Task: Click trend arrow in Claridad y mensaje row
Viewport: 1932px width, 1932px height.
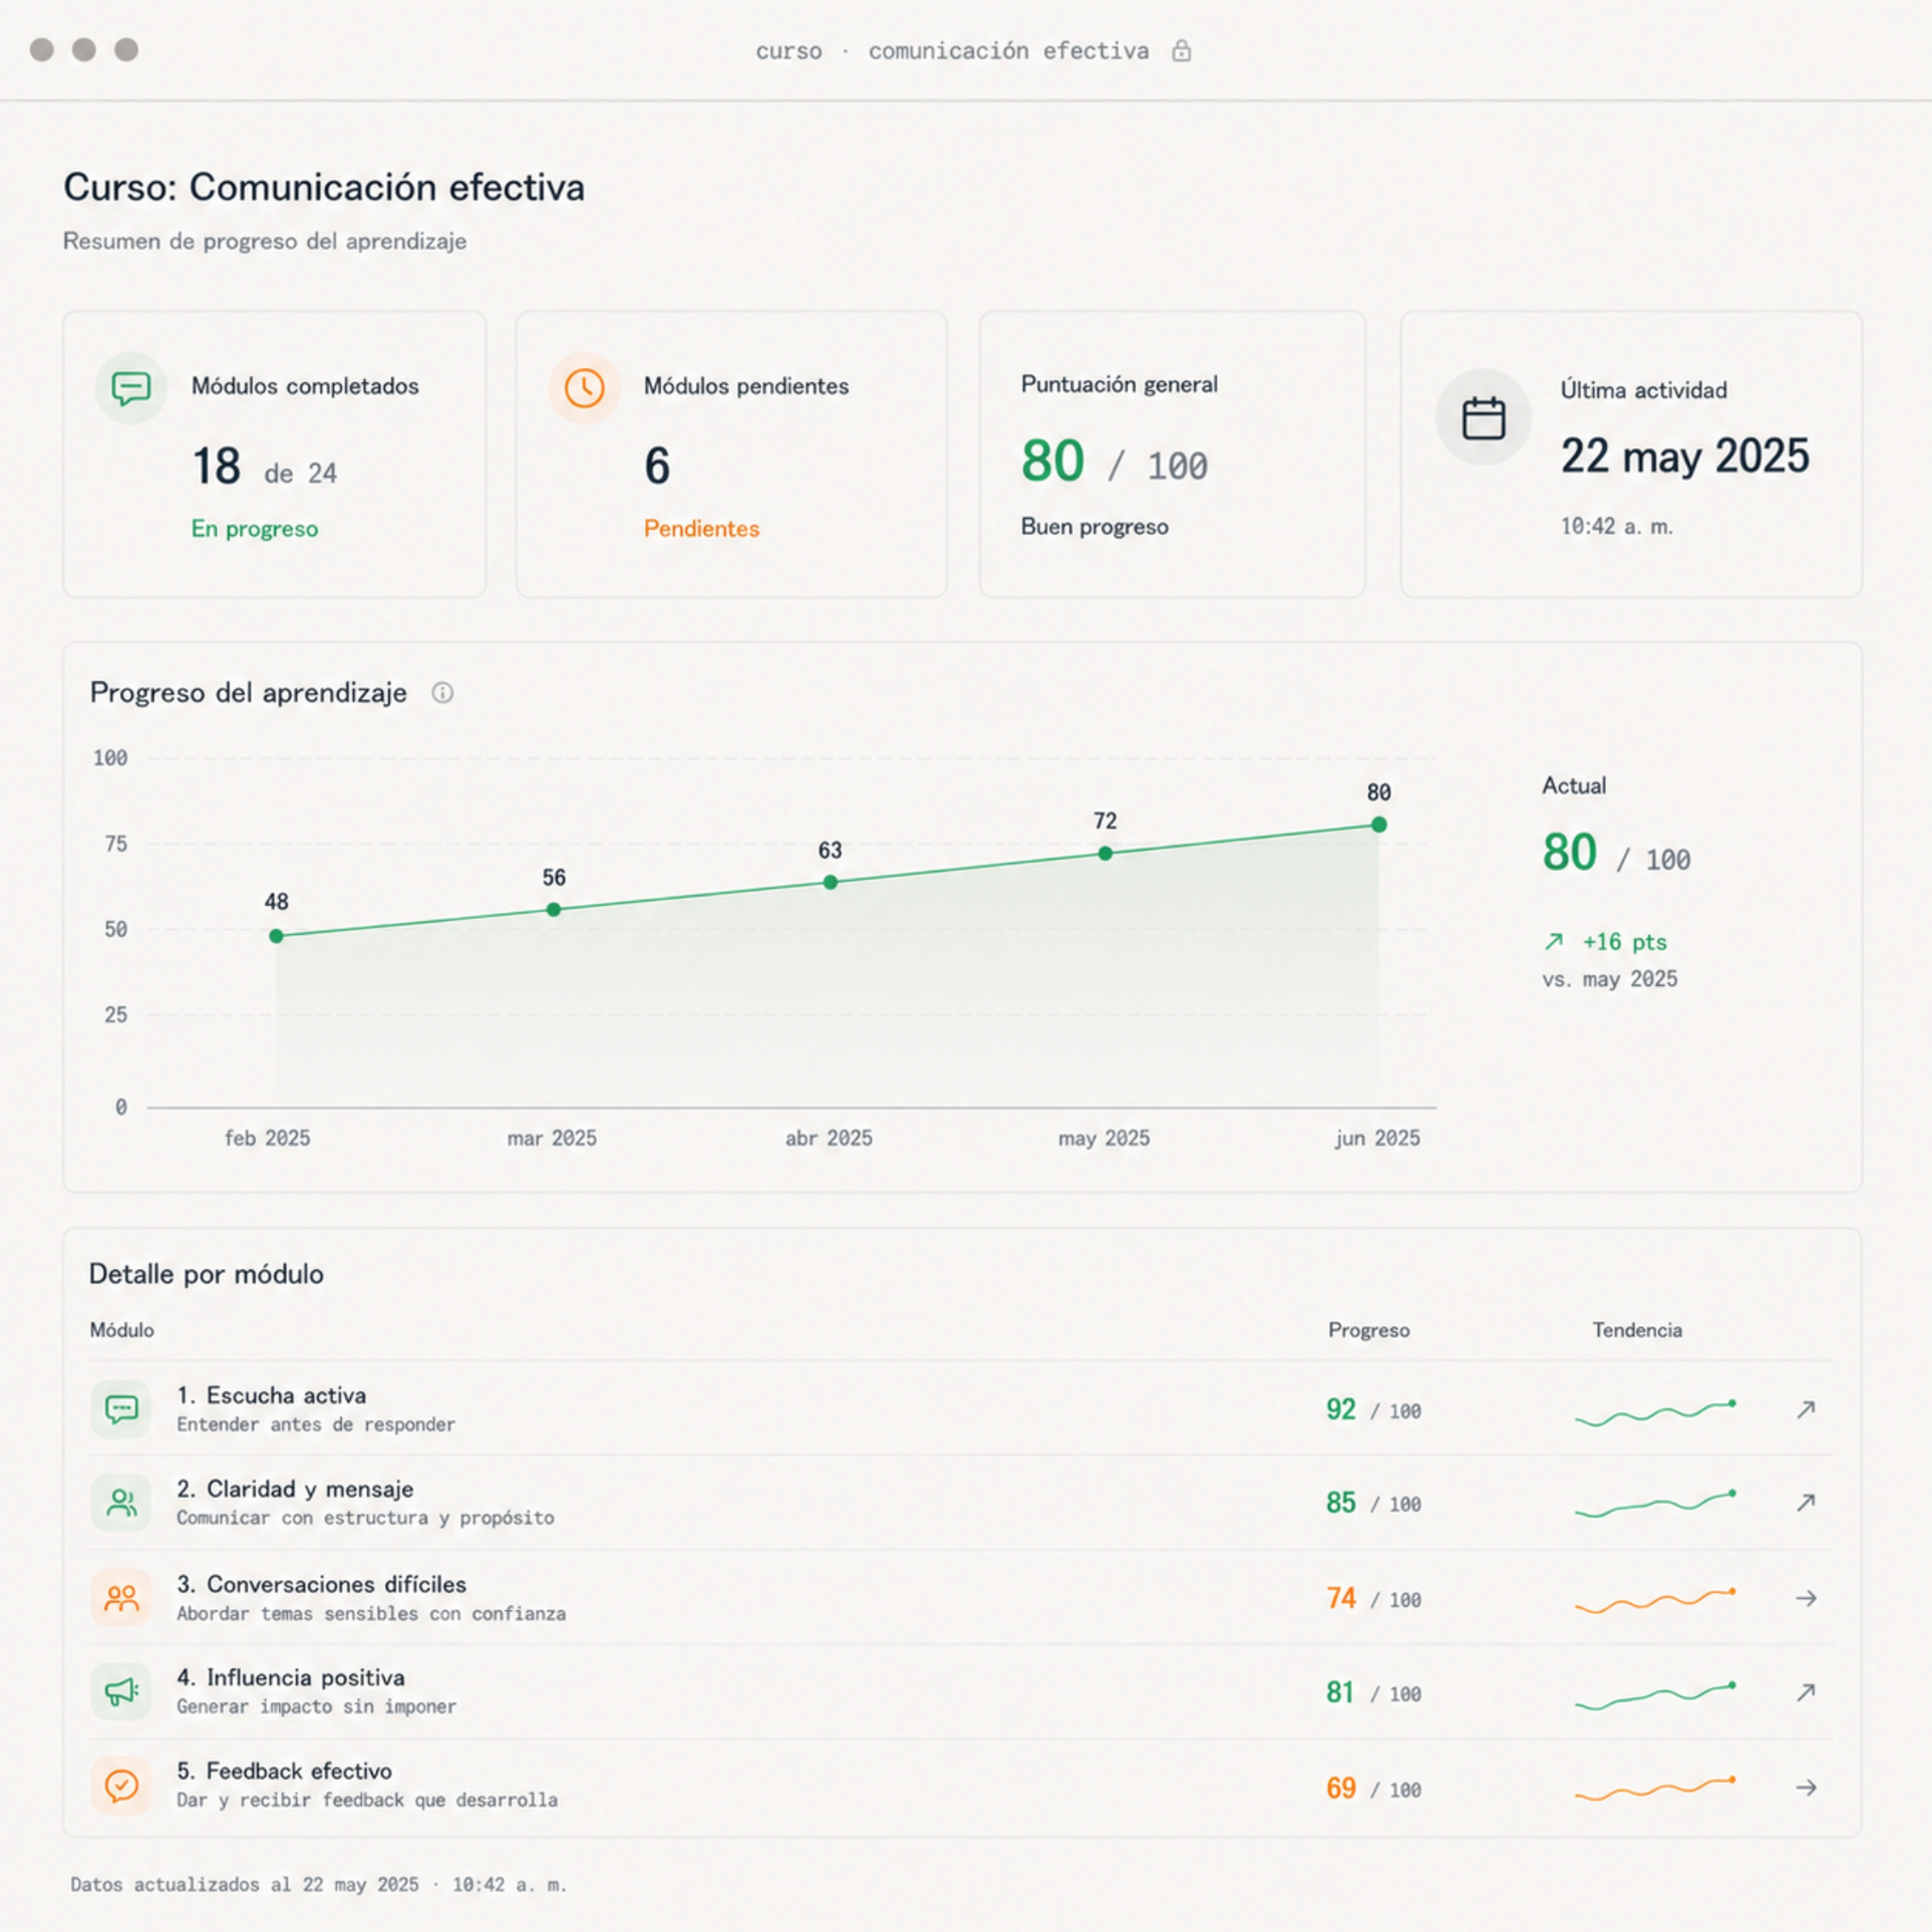Action: point(1805,1502)
